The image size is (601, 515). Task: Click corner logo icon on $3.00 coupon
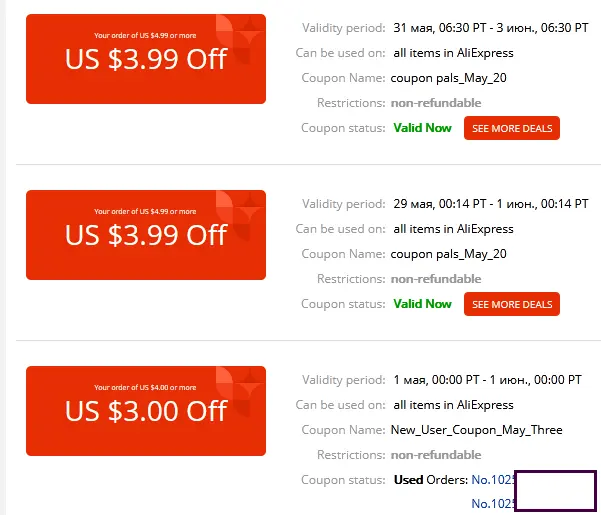pos(240,390)
